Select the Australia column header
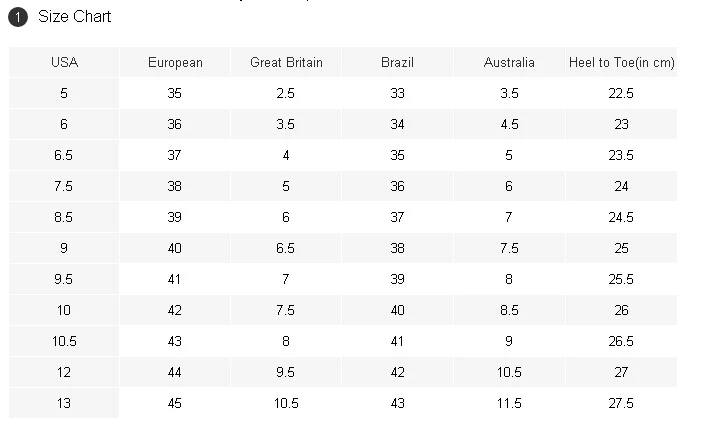 click(509, 62)
